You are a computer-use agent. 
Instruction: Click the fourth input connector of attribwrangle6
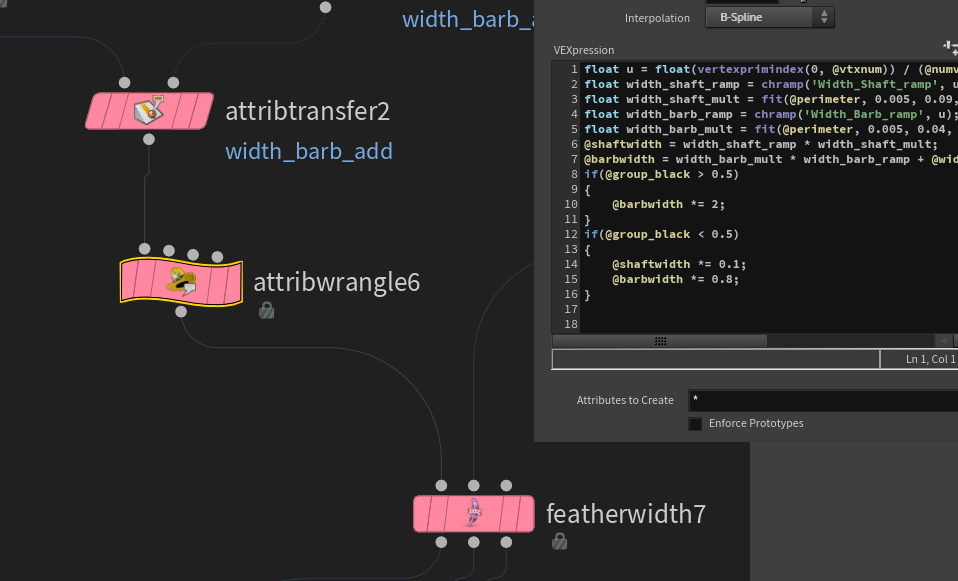(x=218, y=257)
